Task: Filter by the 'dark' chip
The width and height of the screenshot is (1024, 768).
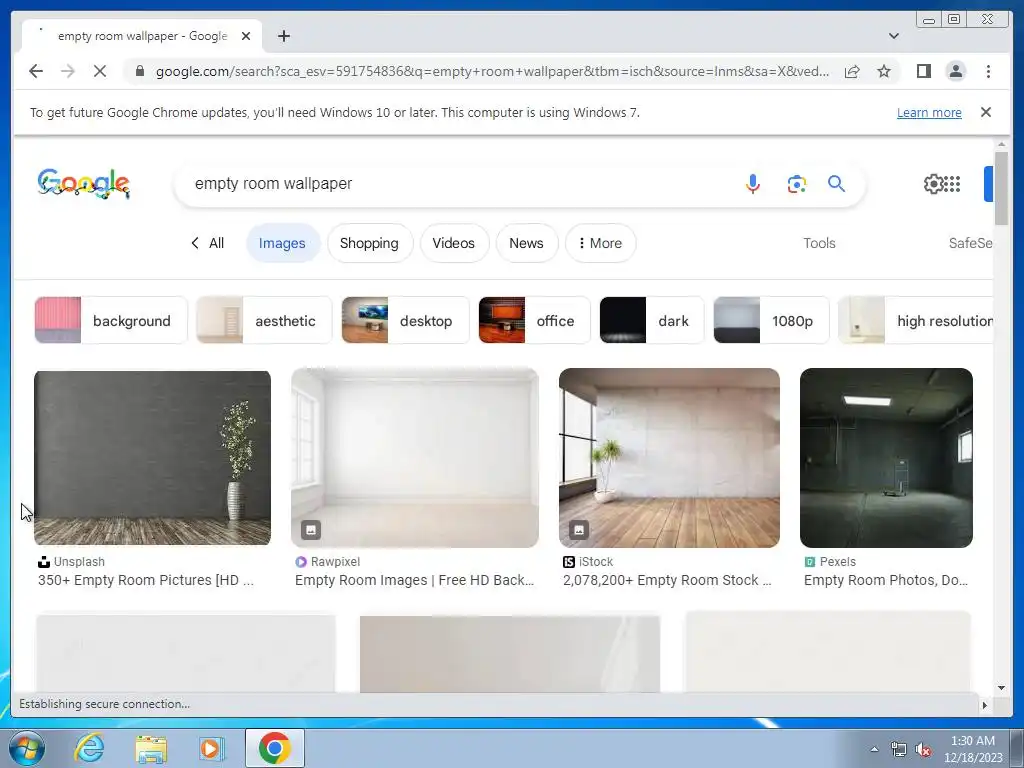Action: tap(652, 320)
